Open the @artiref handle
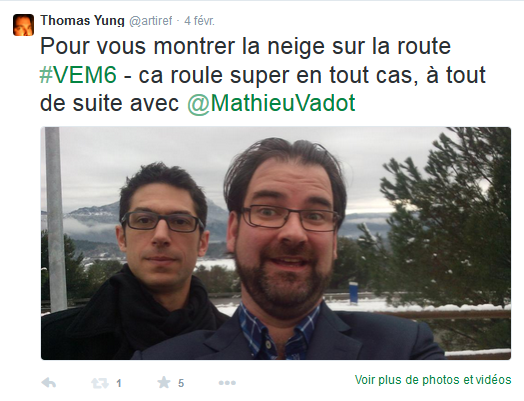 pos(150,21)
